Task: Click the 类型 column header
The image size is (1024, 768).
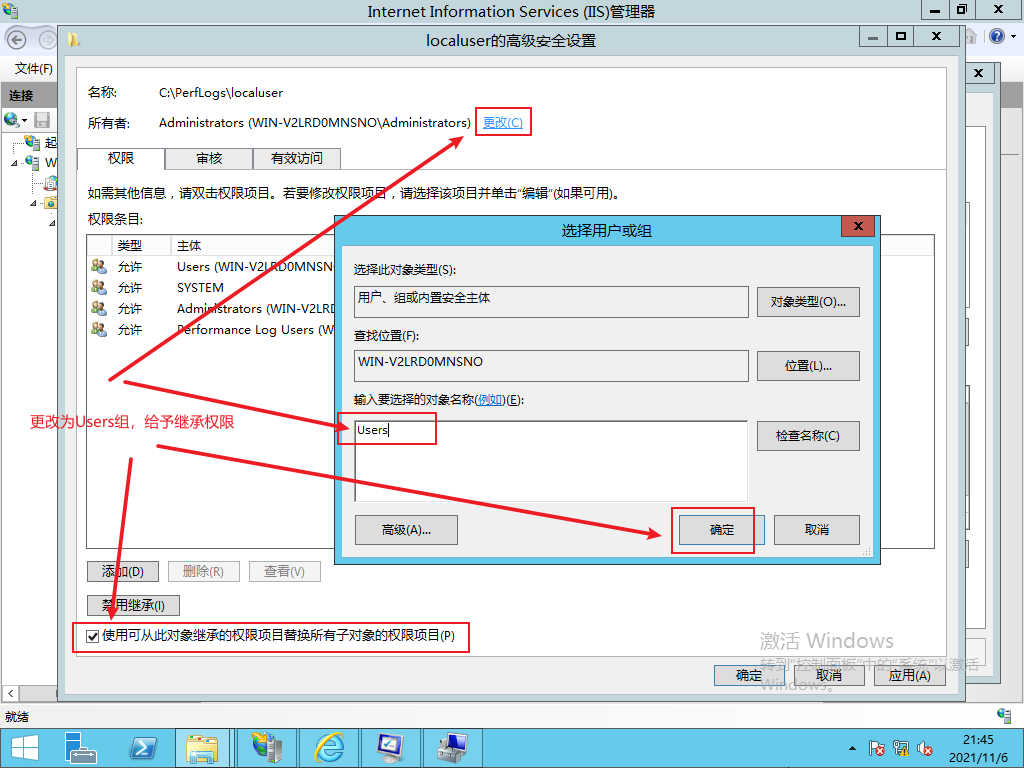Action: point(141,246)
